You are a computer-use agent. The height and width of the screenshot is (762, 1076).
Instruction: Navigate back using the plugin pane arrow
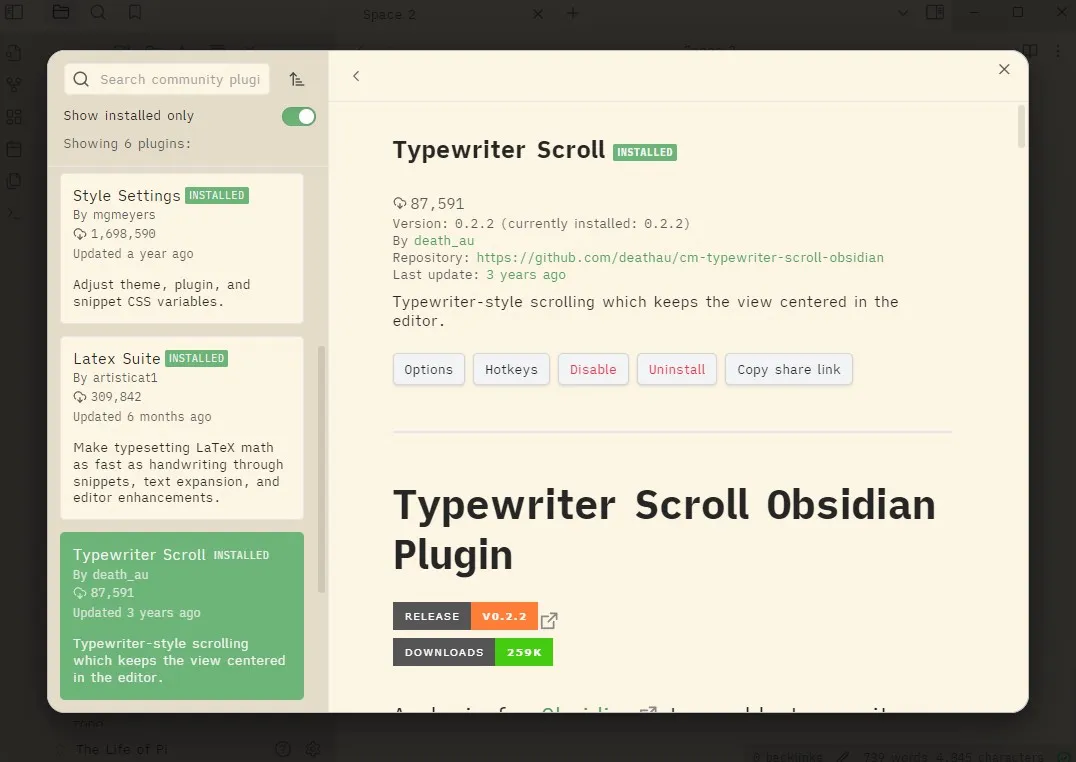[x=356, y=76]
